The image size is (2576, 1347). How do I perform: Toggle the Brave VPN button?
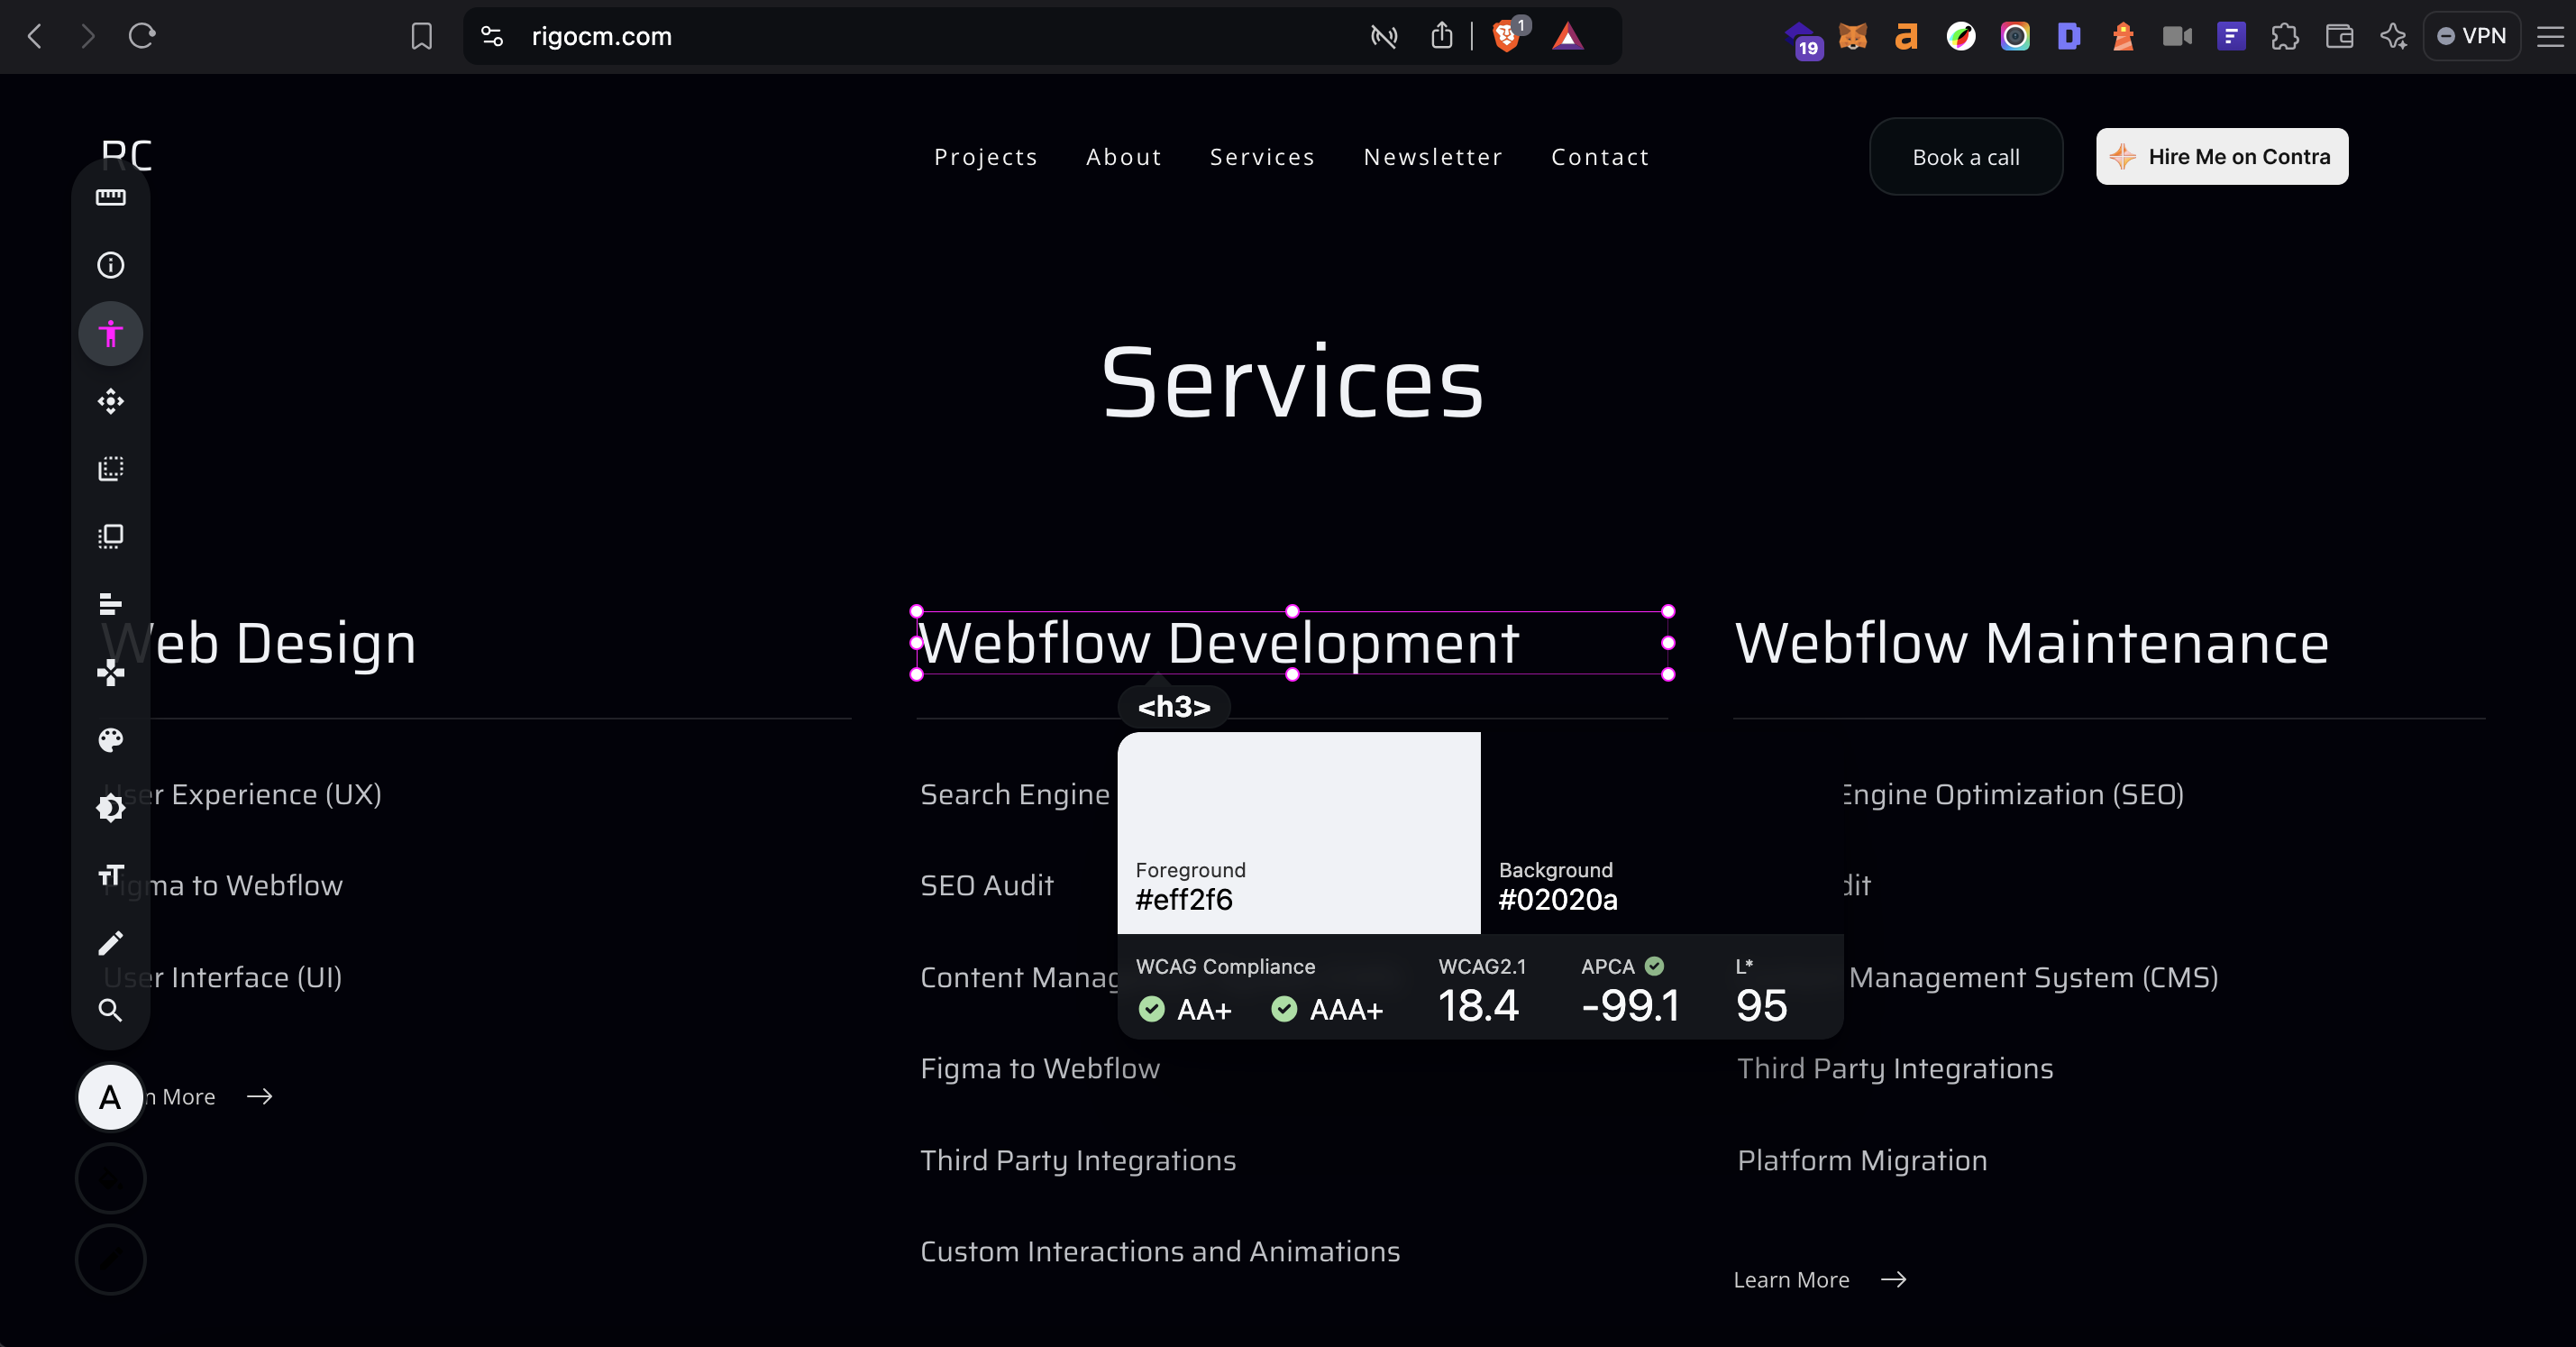[x=2471, y=36]
